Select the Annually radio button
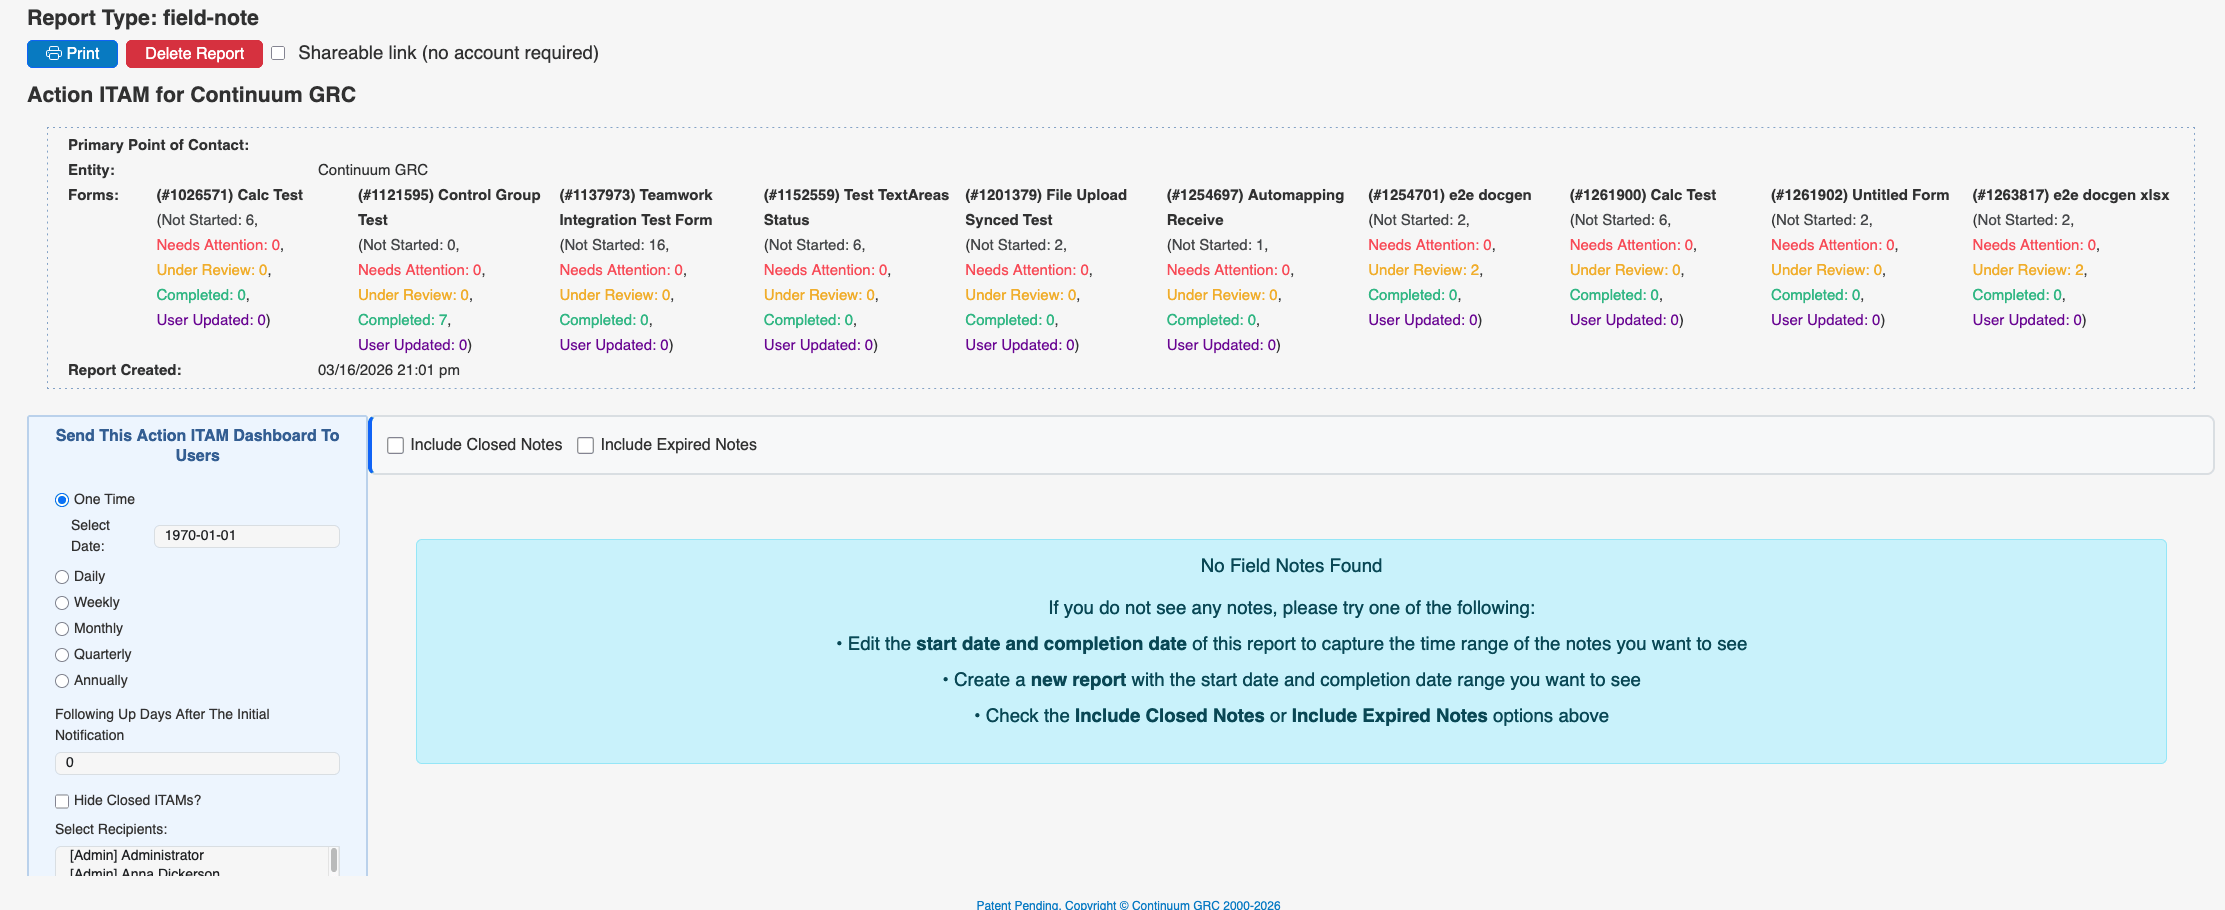This screenshot has height=910, width=2225. (62, 681)
